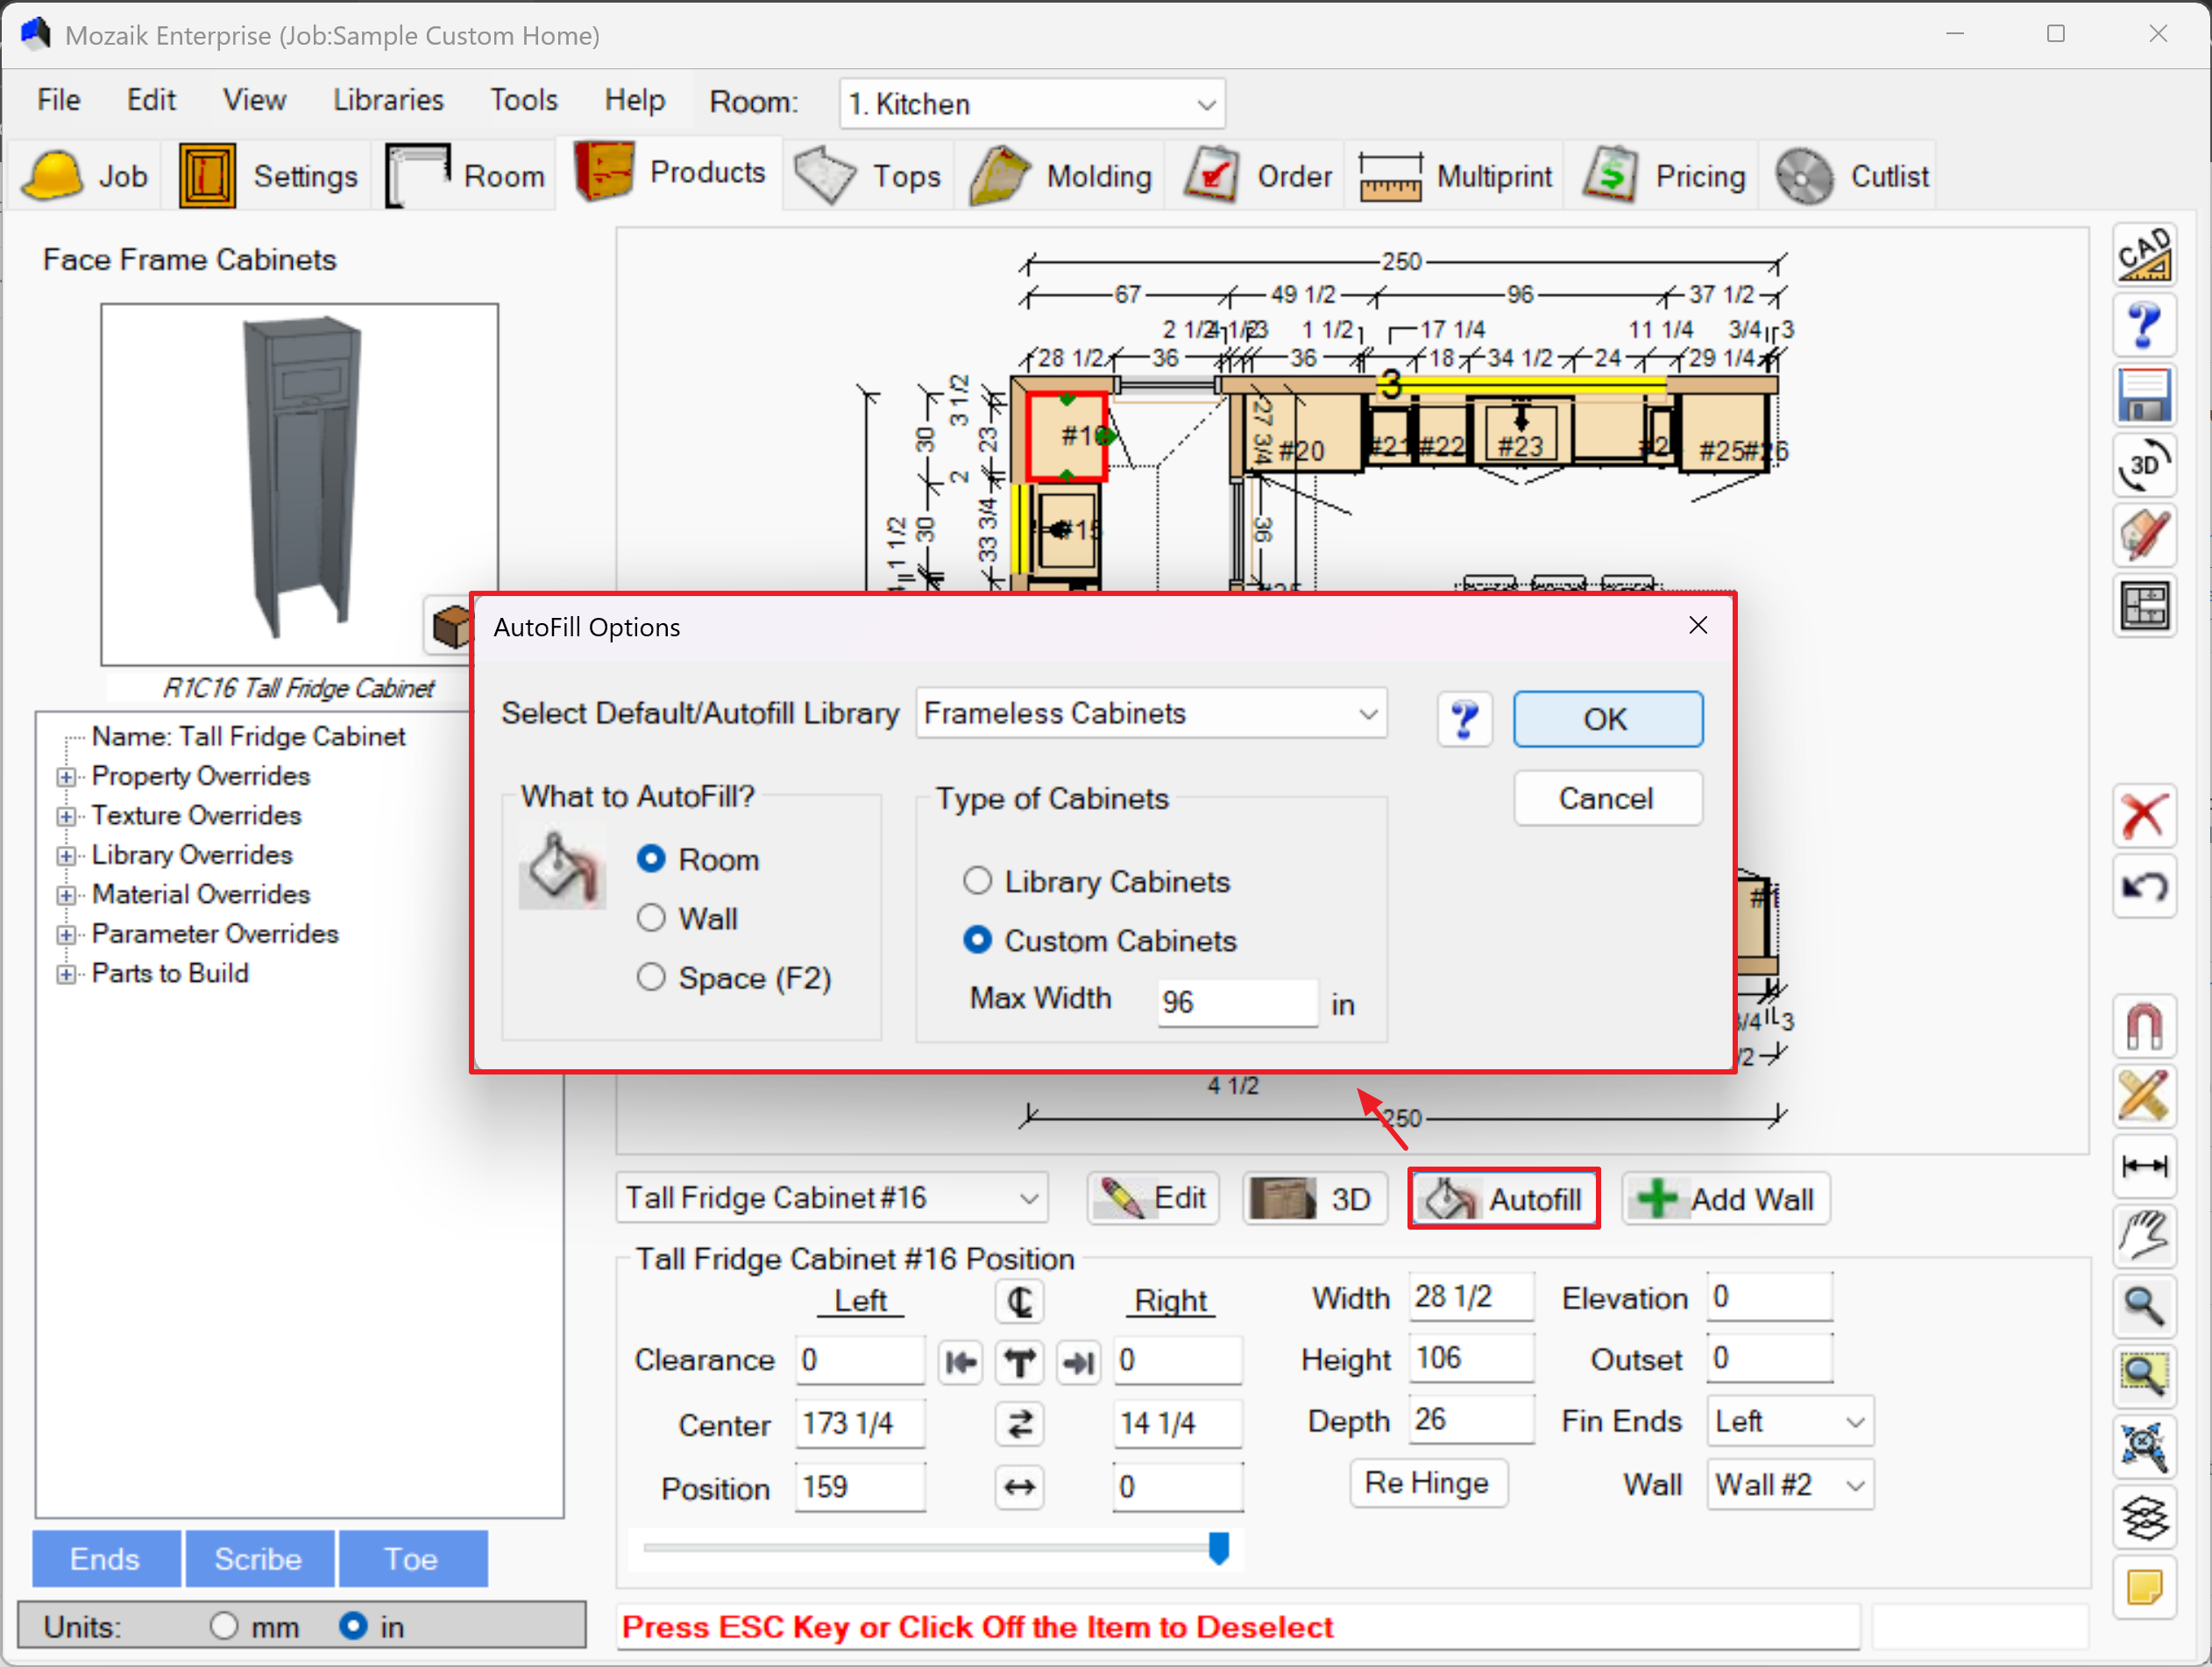Click the pan hand tool icon
Screen dimensions: 2212x1667
click(x=2144, y=1236)
